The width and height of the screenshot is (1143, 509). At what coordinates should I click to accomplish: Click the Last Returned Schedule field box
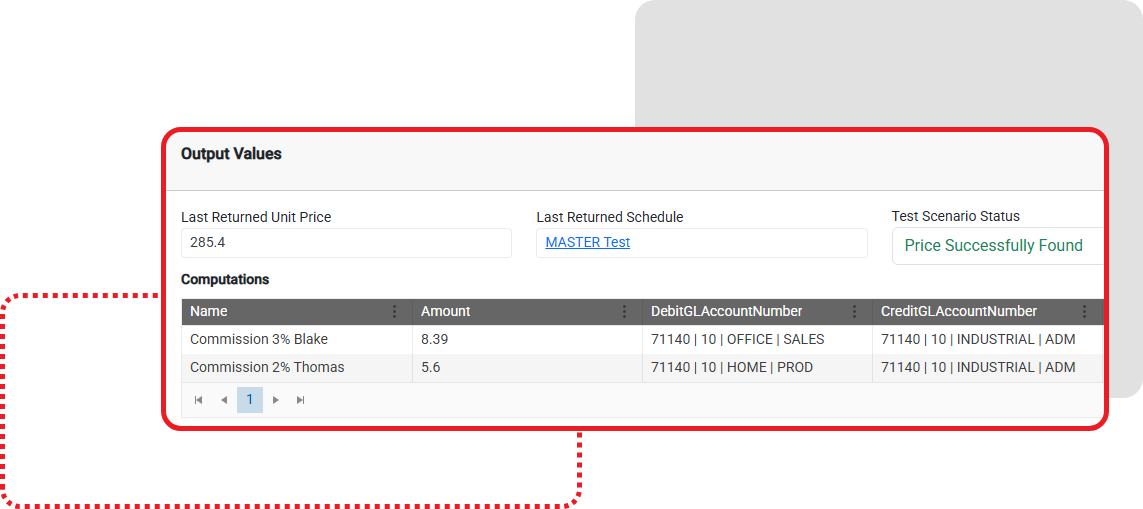click(x=750, y=243)
